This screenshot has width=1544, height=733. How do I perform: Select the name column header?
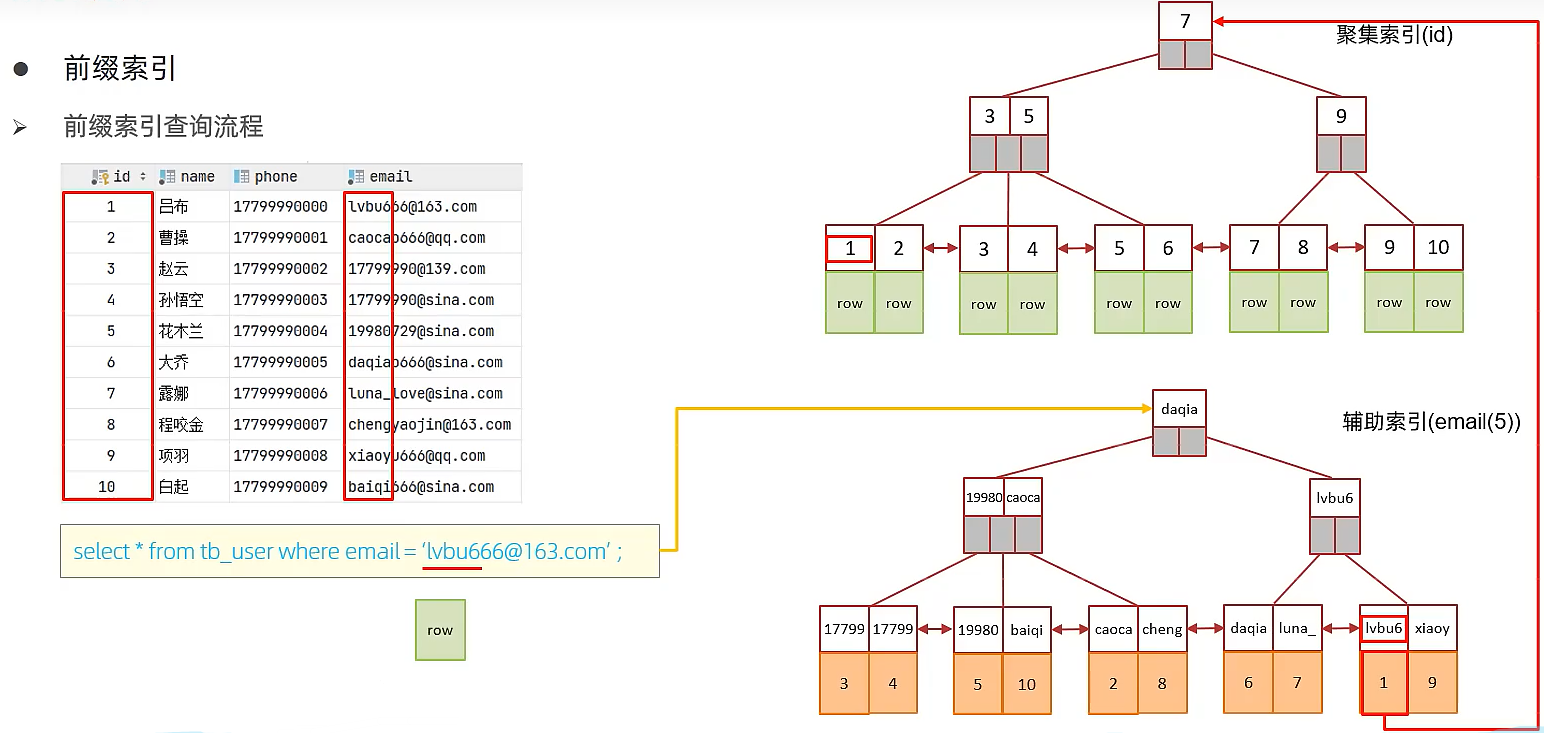(192, 177)
